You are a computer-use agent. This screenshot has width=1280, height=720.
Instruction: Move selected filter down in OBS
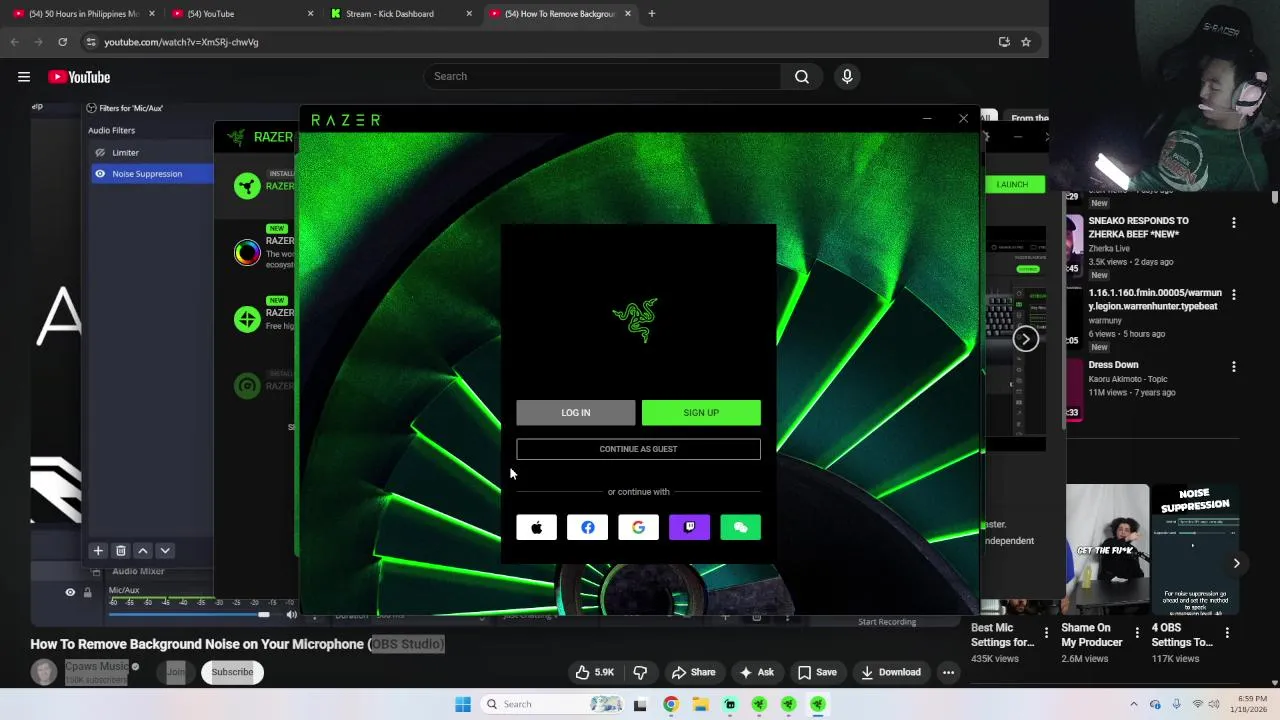[x=165, y=551]
